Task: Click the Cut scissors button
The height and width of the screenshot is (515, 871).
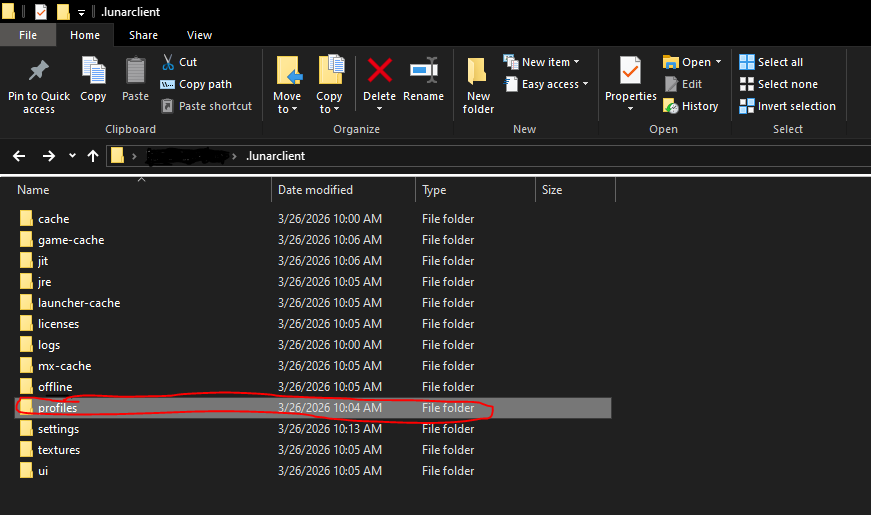Action: pos(180,62)
